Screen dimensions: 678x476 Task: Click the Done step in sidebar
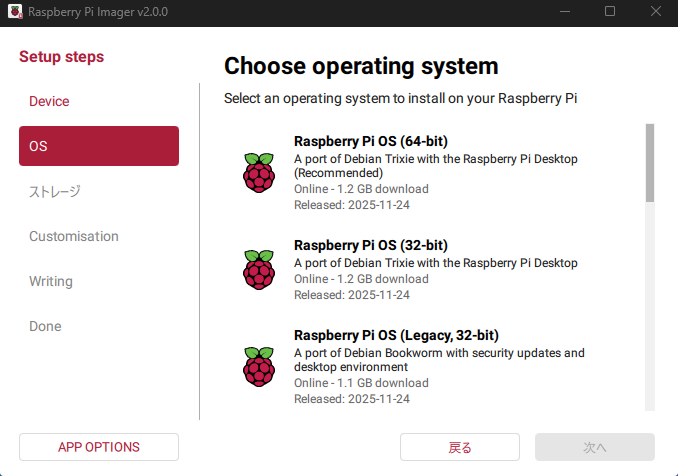pyautogui.click(x=45, y=326)
